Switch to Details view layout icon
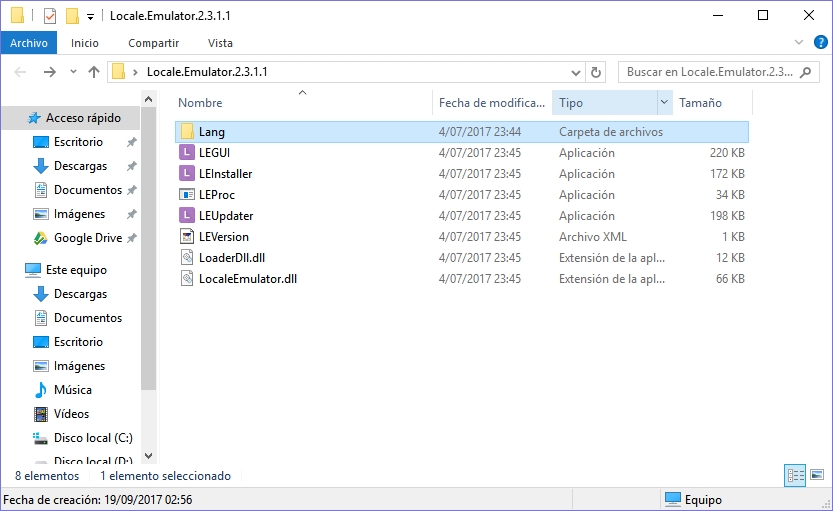This screenshot has width=833, height=511. point(795,475)
